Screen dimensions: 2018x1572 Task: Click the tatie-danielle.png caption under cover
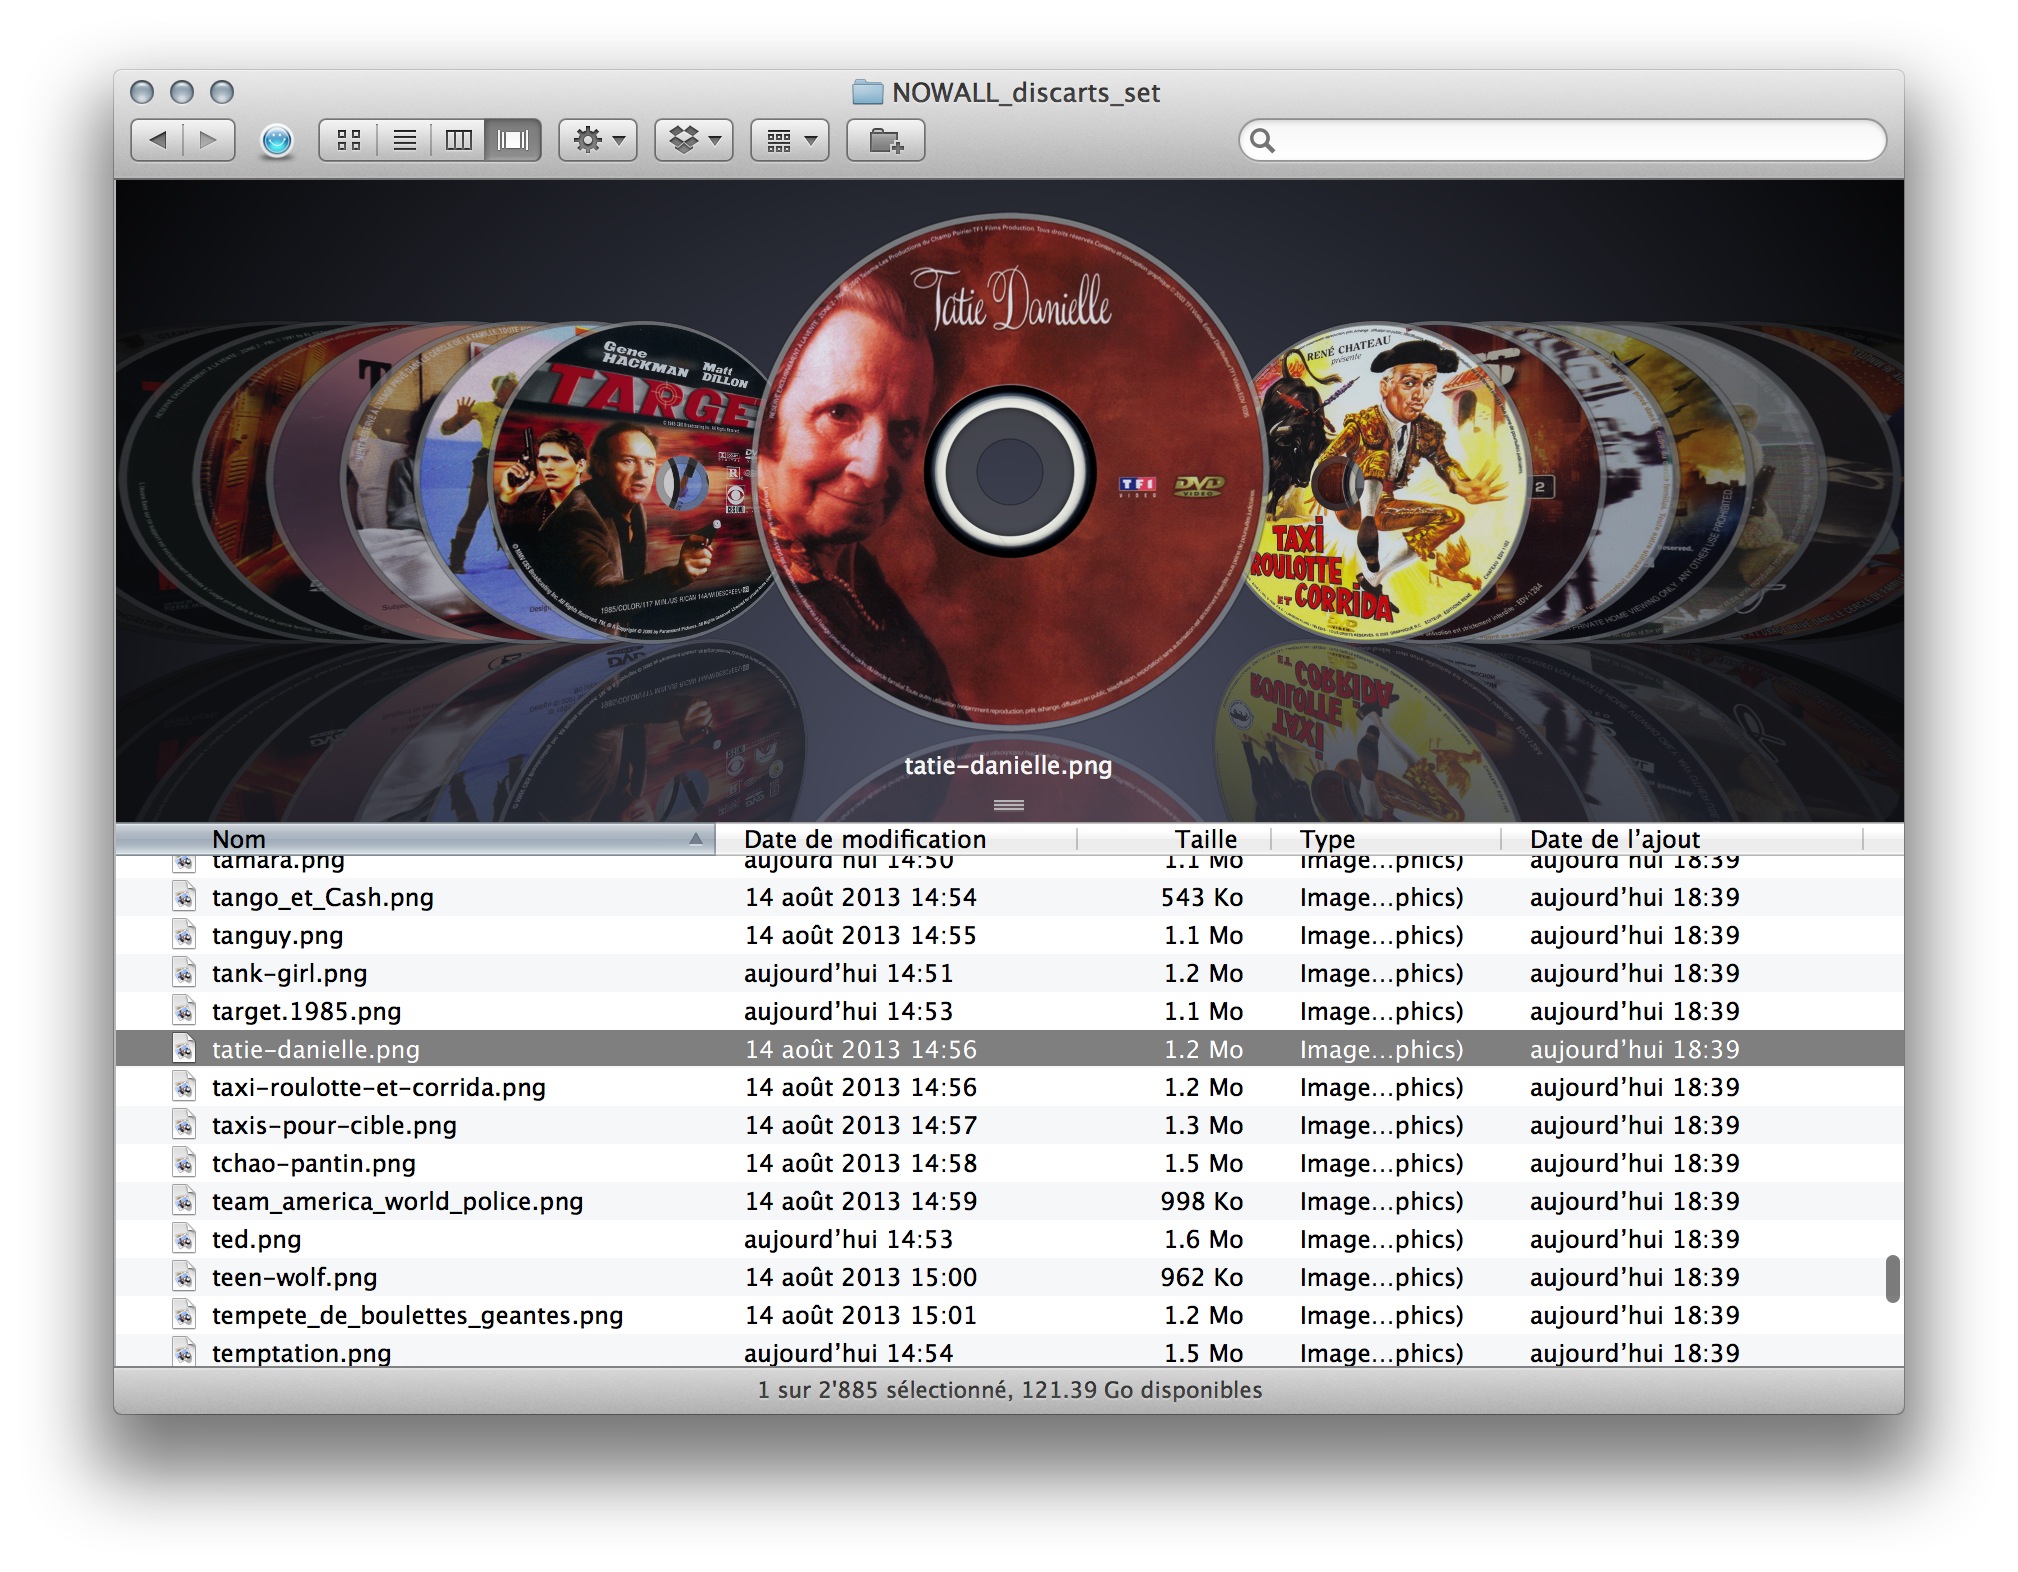(1008, 766)
